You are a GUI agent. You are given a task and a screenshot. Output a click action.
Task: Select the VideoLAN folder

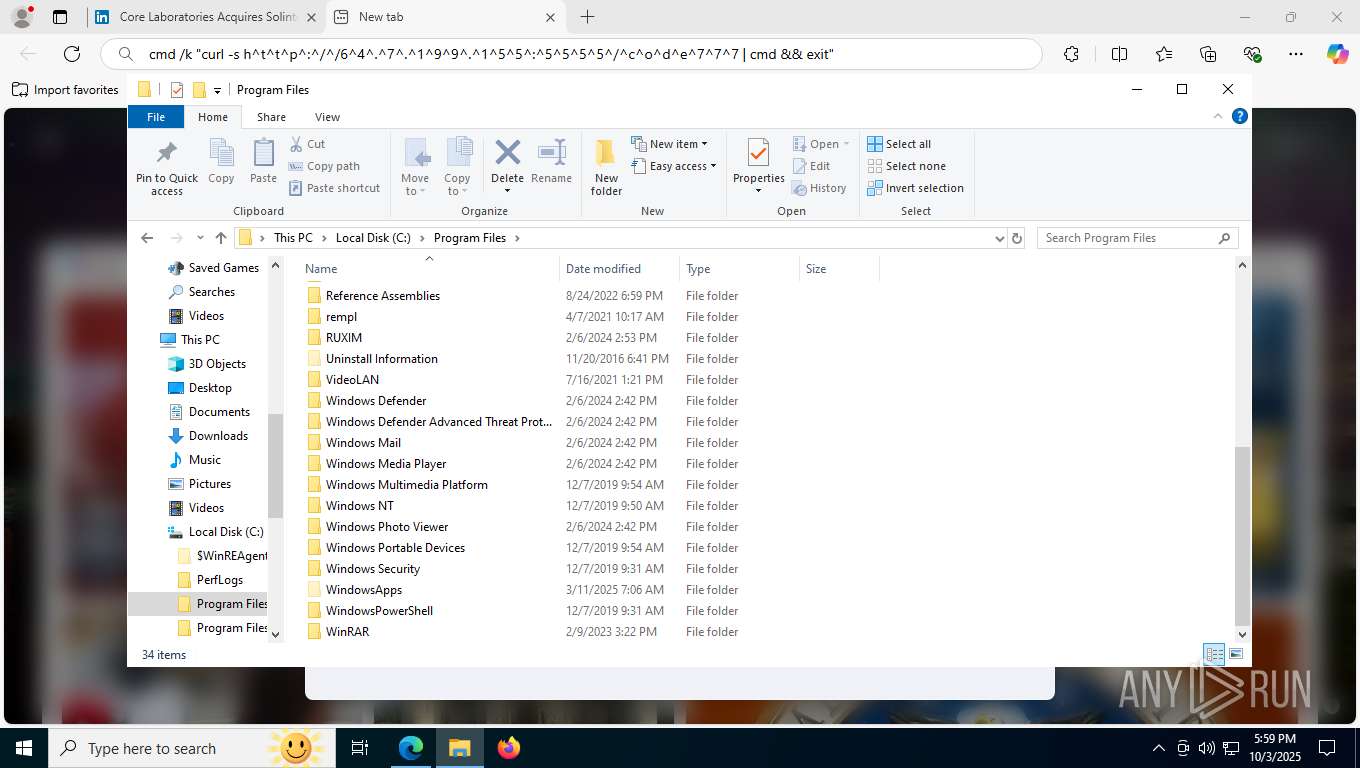[352, 380]
